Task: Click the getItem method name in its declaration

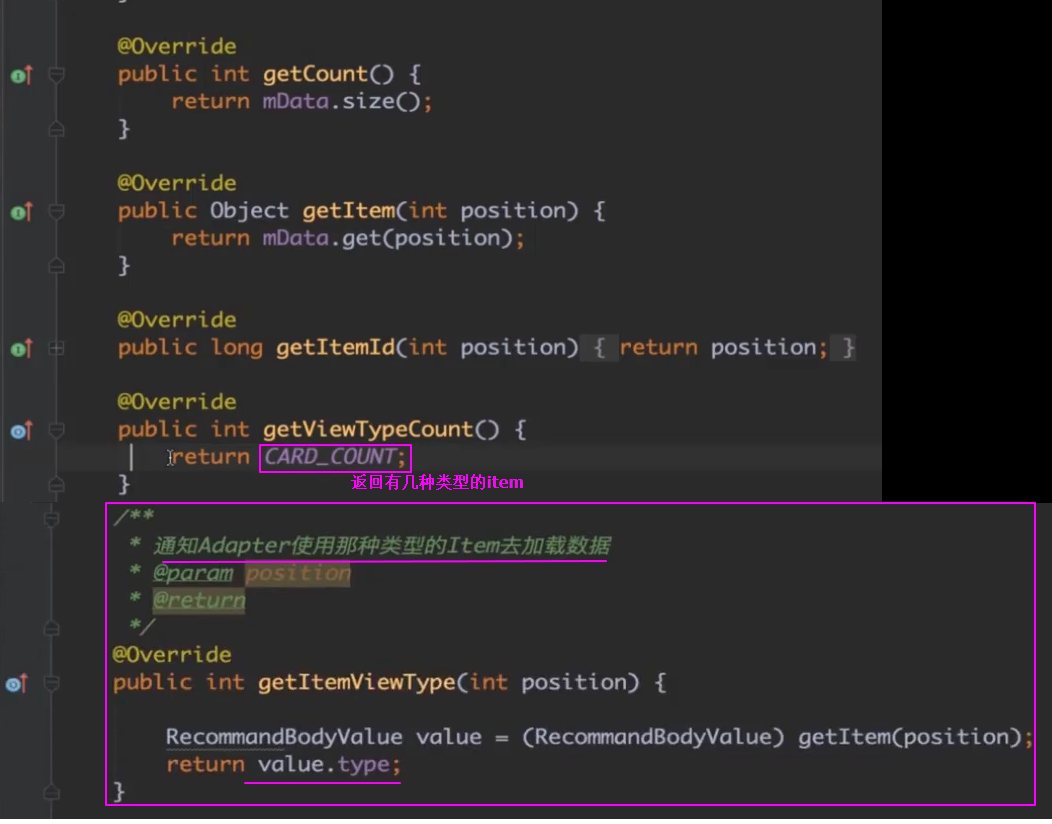Action: tap(348, 211)
